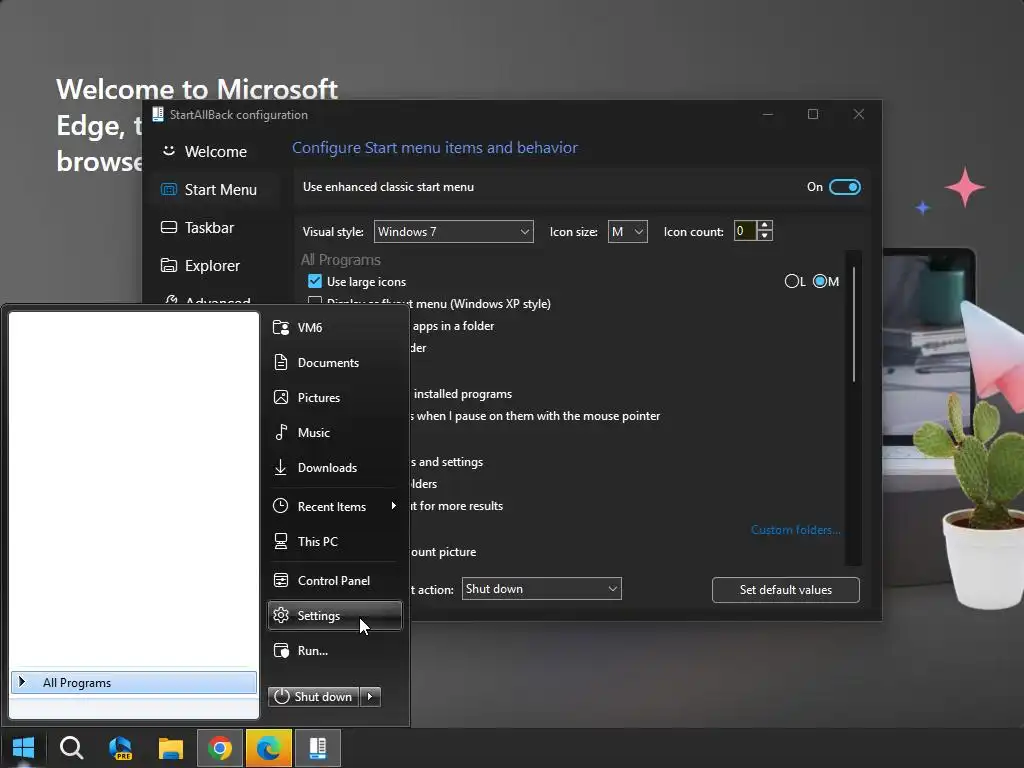Decrease Icon count with down arrow
Image resolution: width=1024 pixels, height=768 pixels.
pyautogui.click(x=765, y=236)
